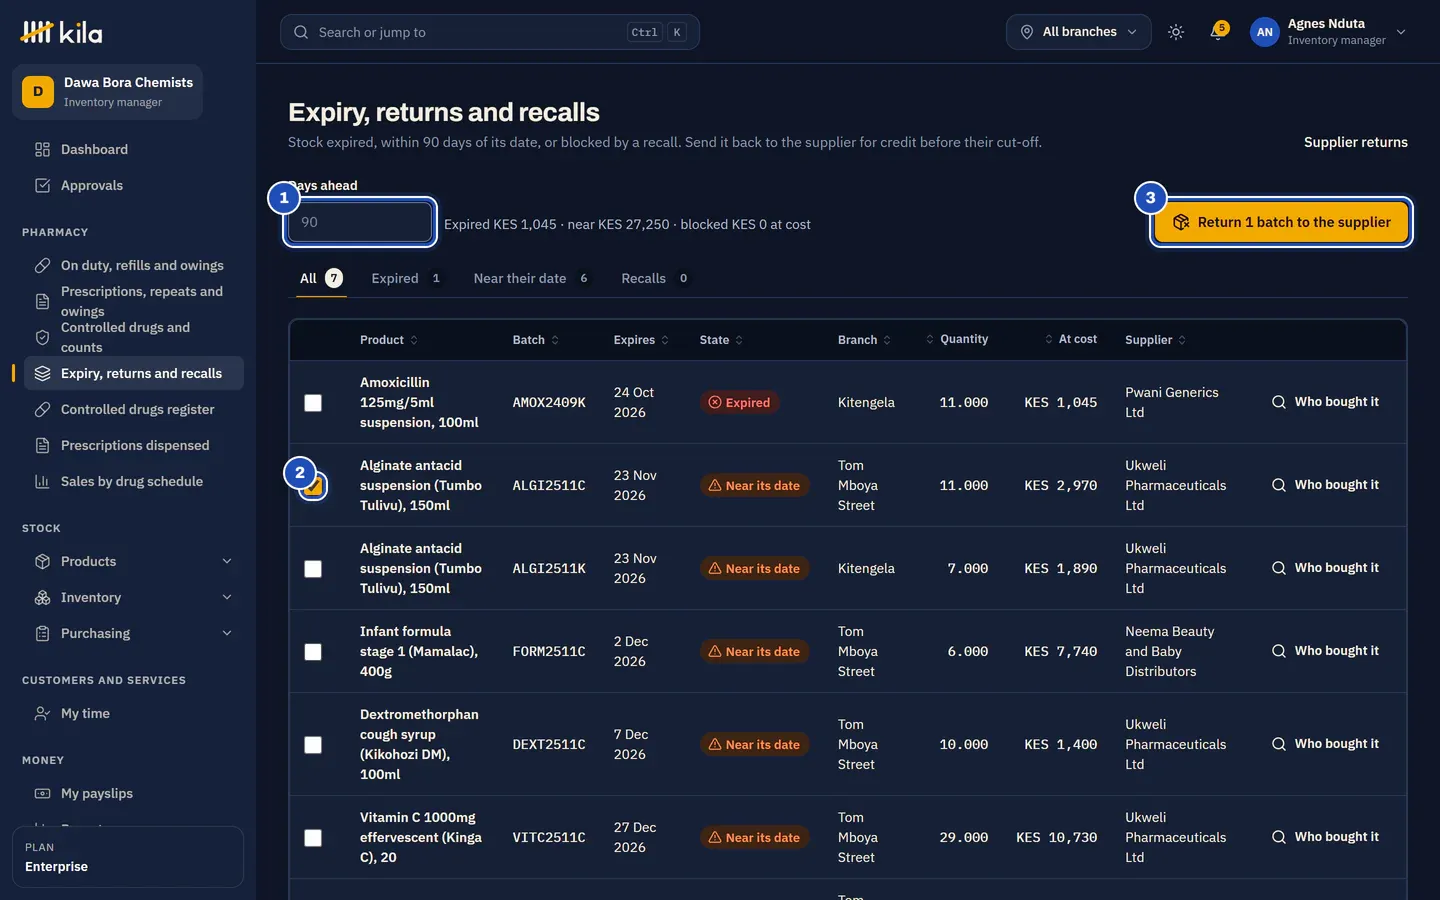Expand the Products sidebar section
The height and width of the screenshot is (900, 1440).
[134, 561]
